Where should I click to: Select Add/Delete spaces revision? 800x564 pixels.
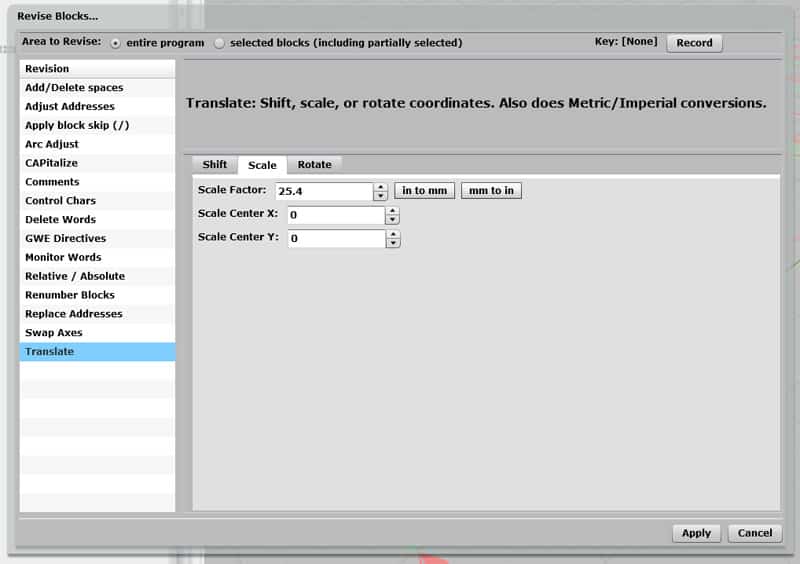tap(74, 88)
